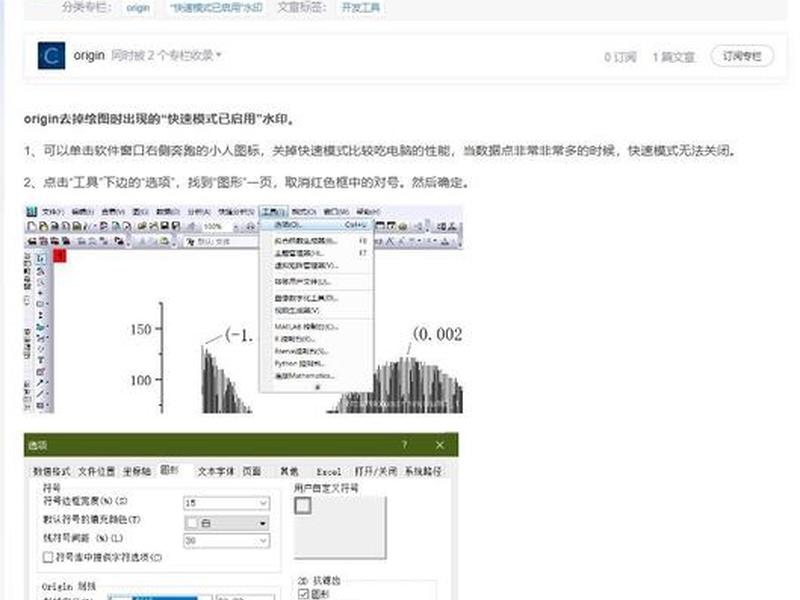
Task: Switch to Excel tab in 选项
Action: 328,472
